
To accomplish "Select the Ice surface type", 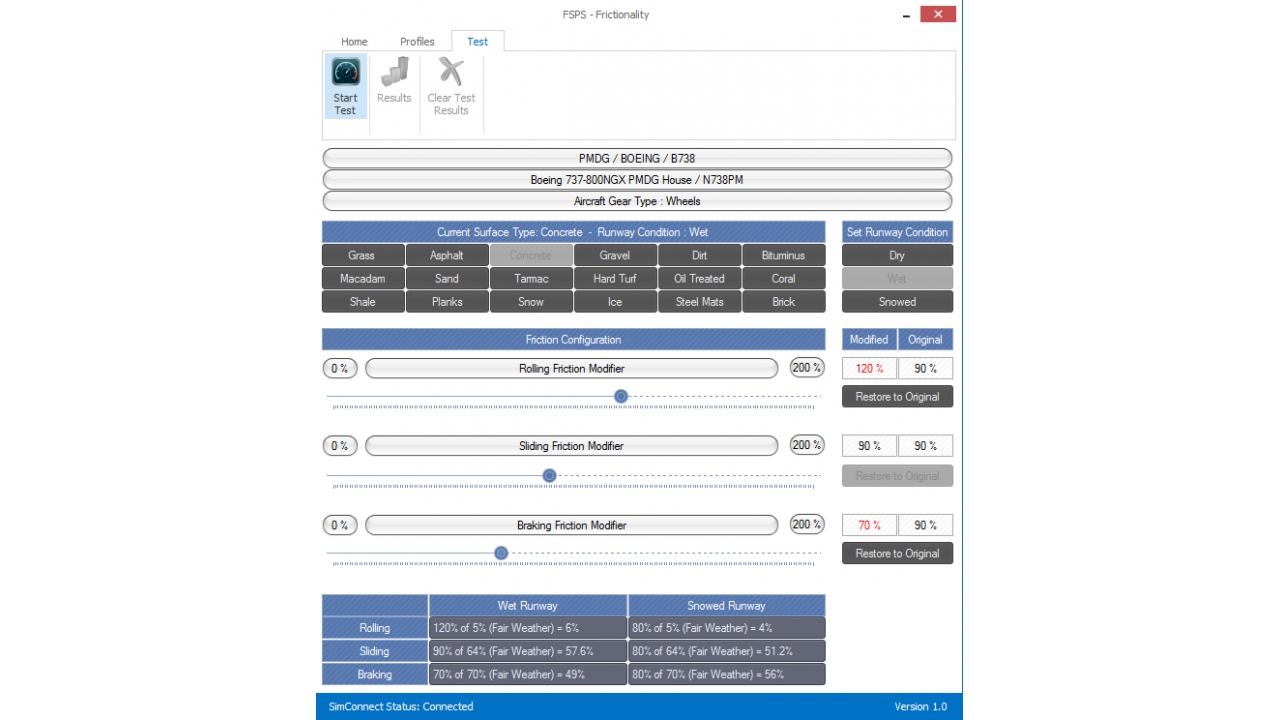I will (x=615, y=301).
